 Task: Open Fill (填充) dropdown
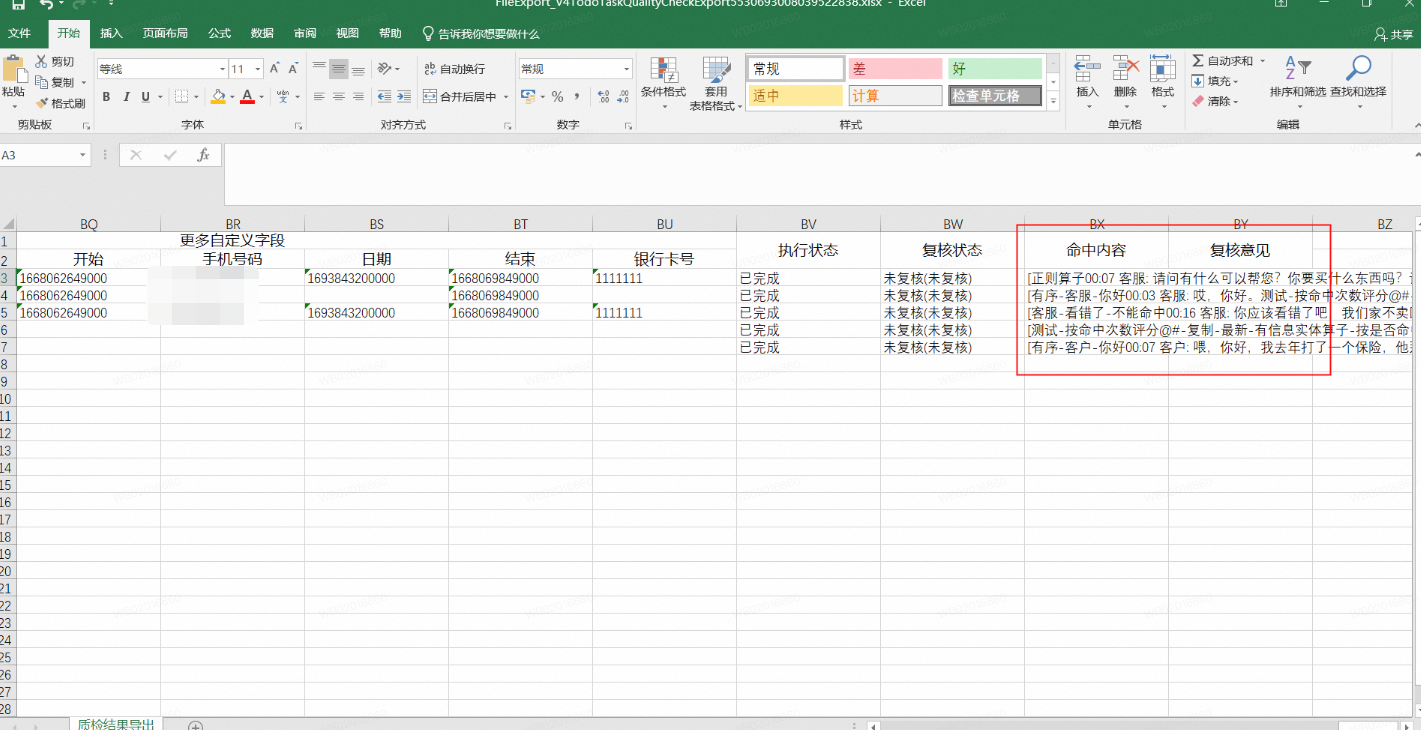click(1215, 81)
